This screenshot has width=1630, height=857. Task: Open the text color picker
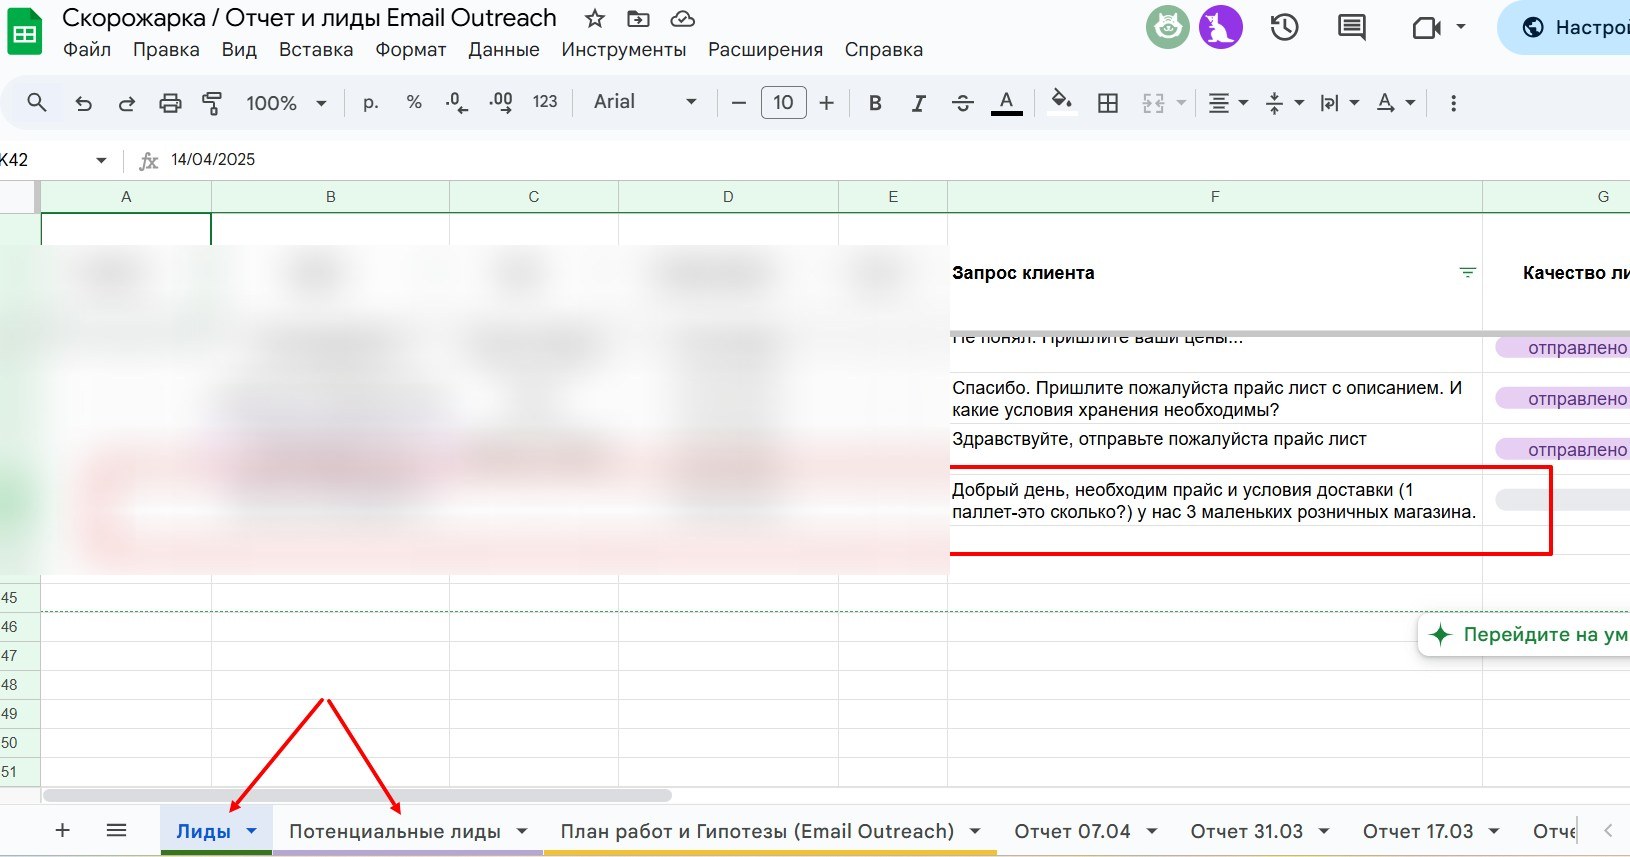[1007, 103]
